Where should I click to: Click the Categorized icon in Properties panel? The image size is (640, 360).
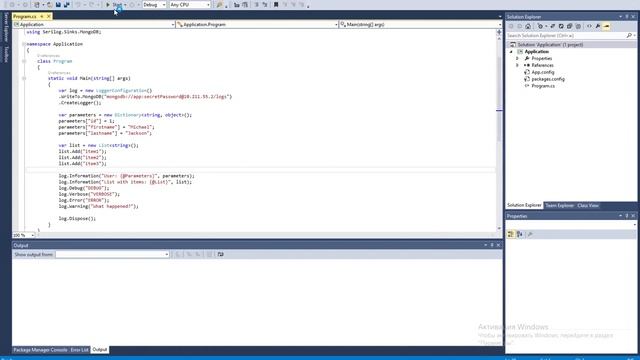pos(511,234)
